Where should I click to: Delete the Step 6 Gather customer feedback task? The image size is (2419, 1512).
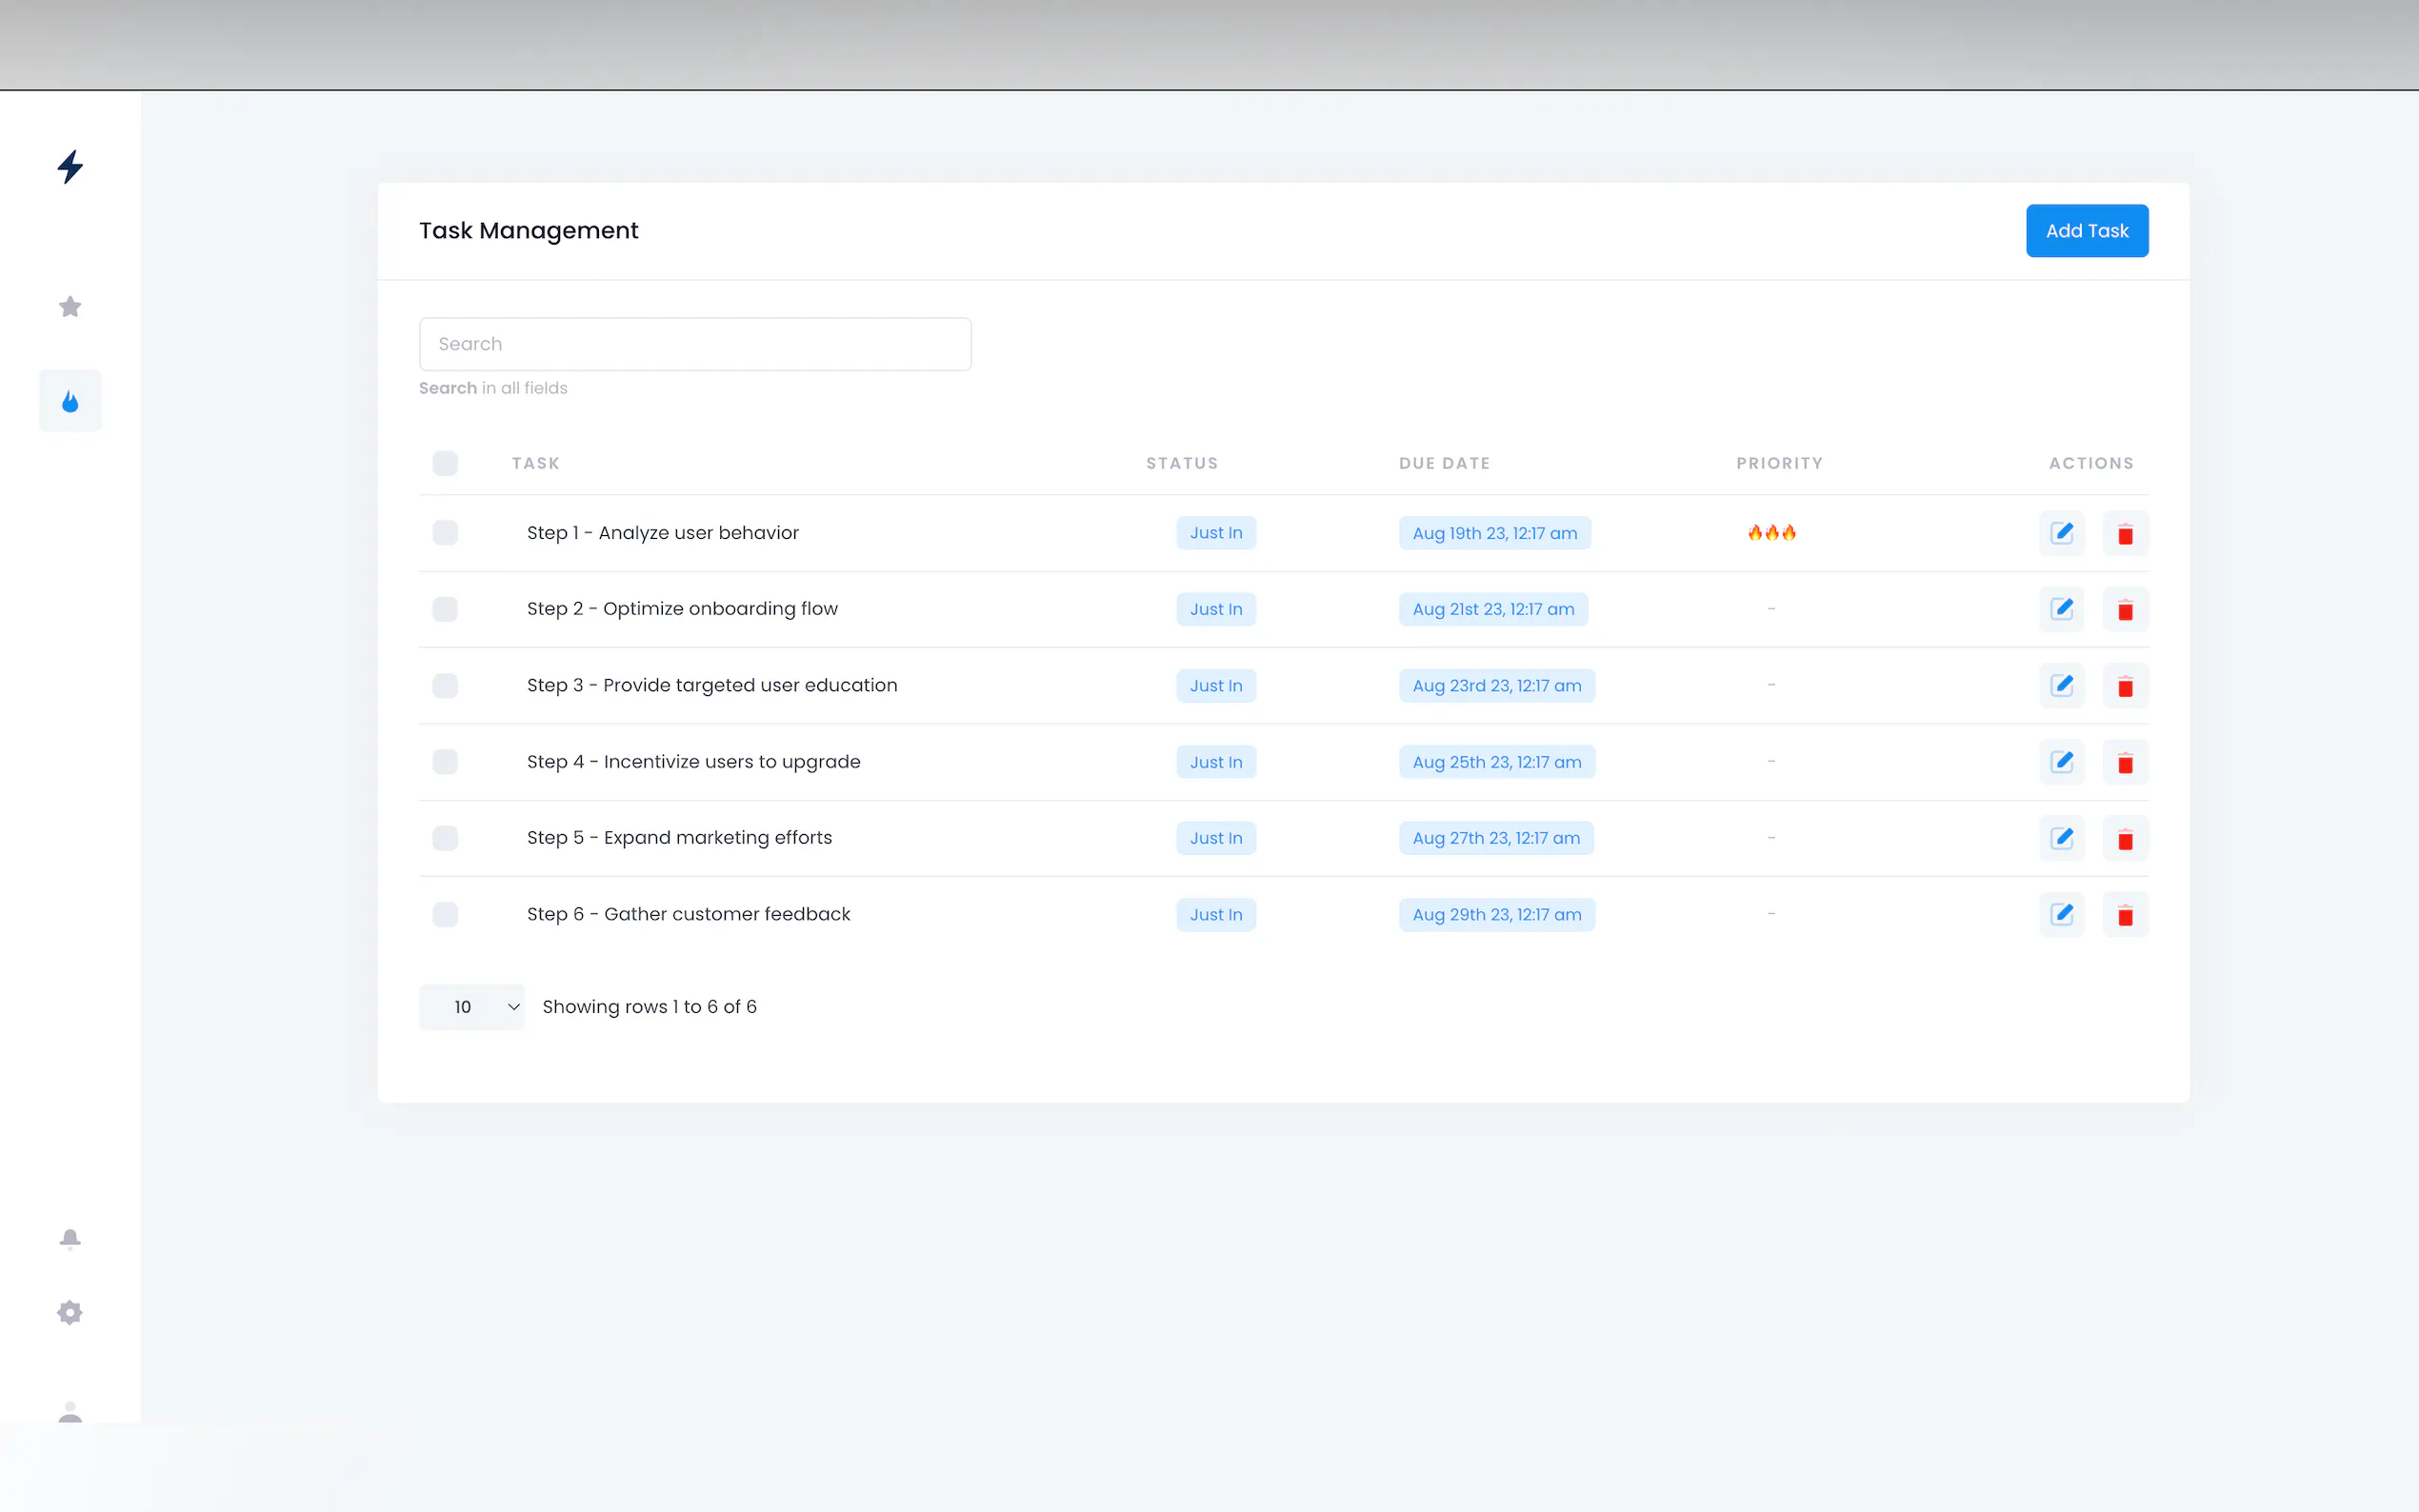coord(2125,914)
